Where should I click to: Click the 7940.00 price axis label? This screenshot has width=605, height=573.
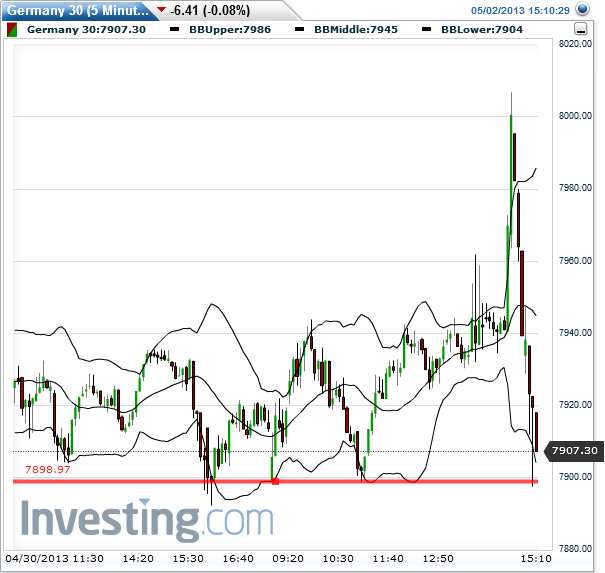pyautogui.click(x=575, y=333)
